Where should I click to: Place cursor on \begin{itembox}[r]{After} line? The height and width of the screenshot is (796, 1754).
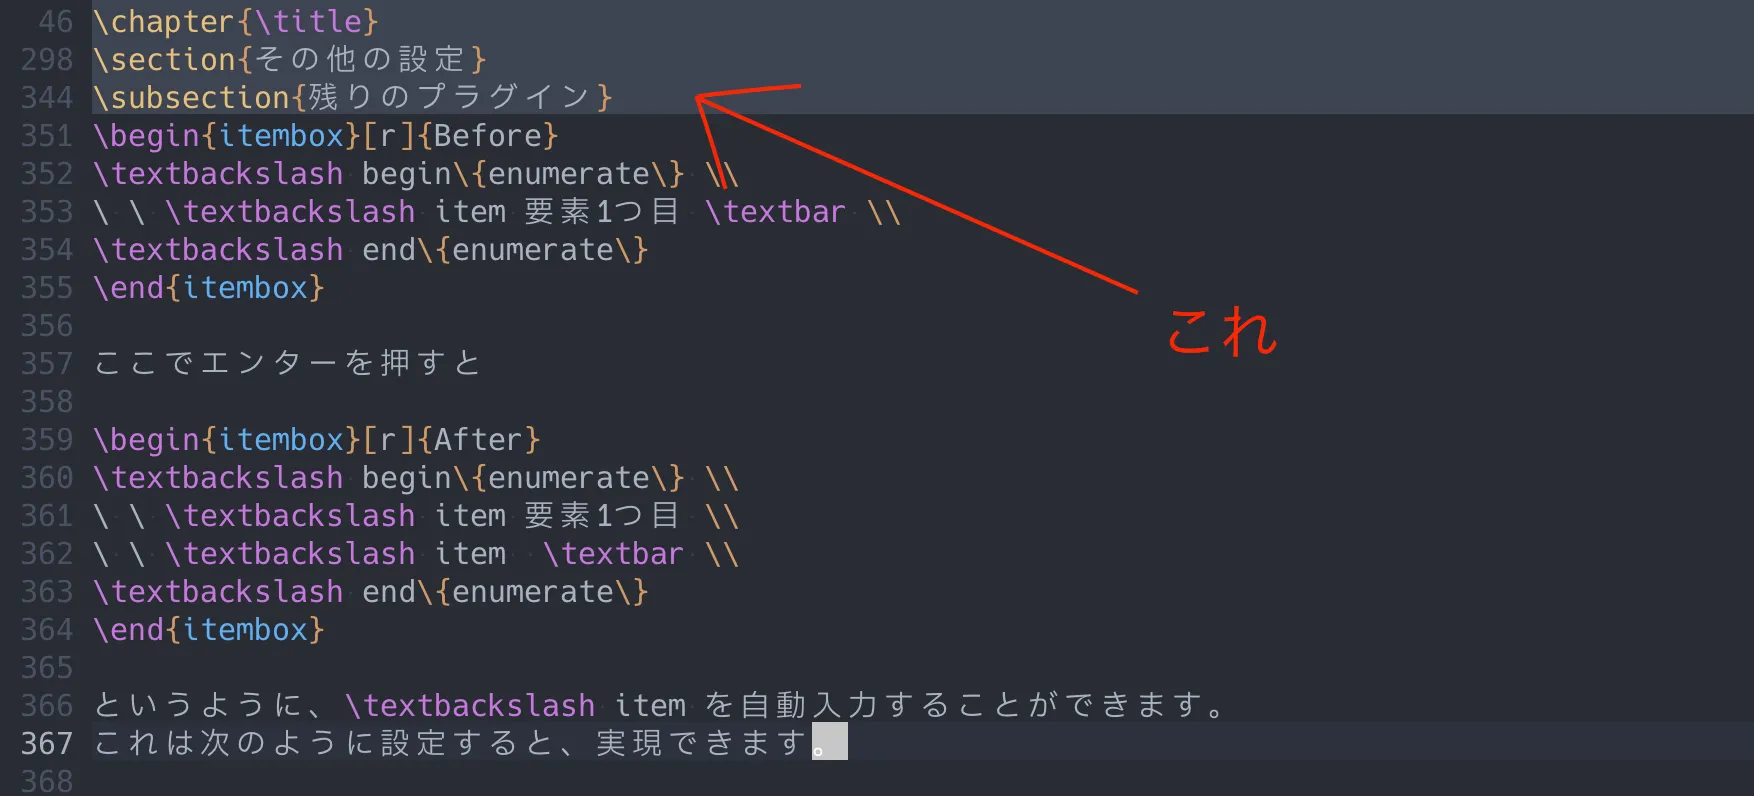[316, 439]
